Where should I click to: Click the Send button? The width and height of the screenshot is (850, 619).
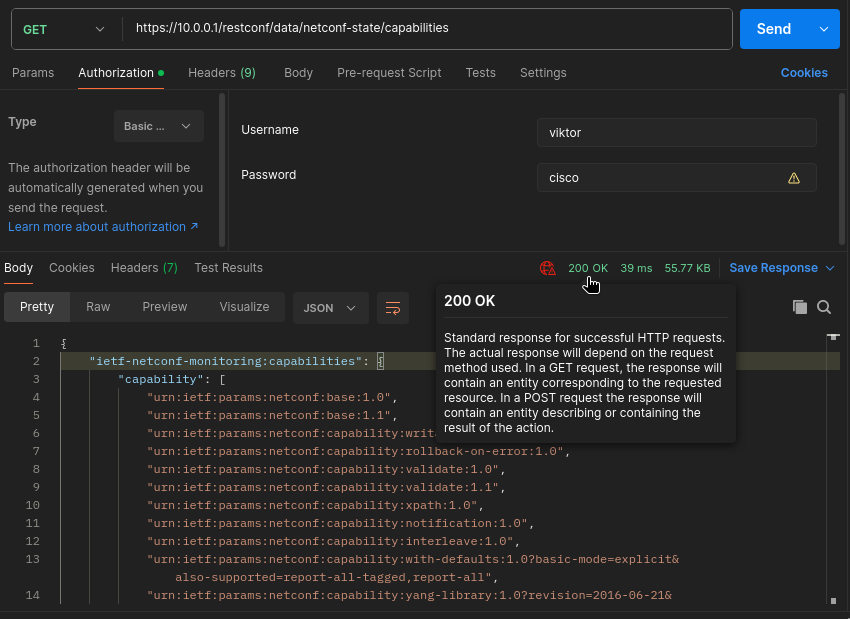click(x=774, y=29)
